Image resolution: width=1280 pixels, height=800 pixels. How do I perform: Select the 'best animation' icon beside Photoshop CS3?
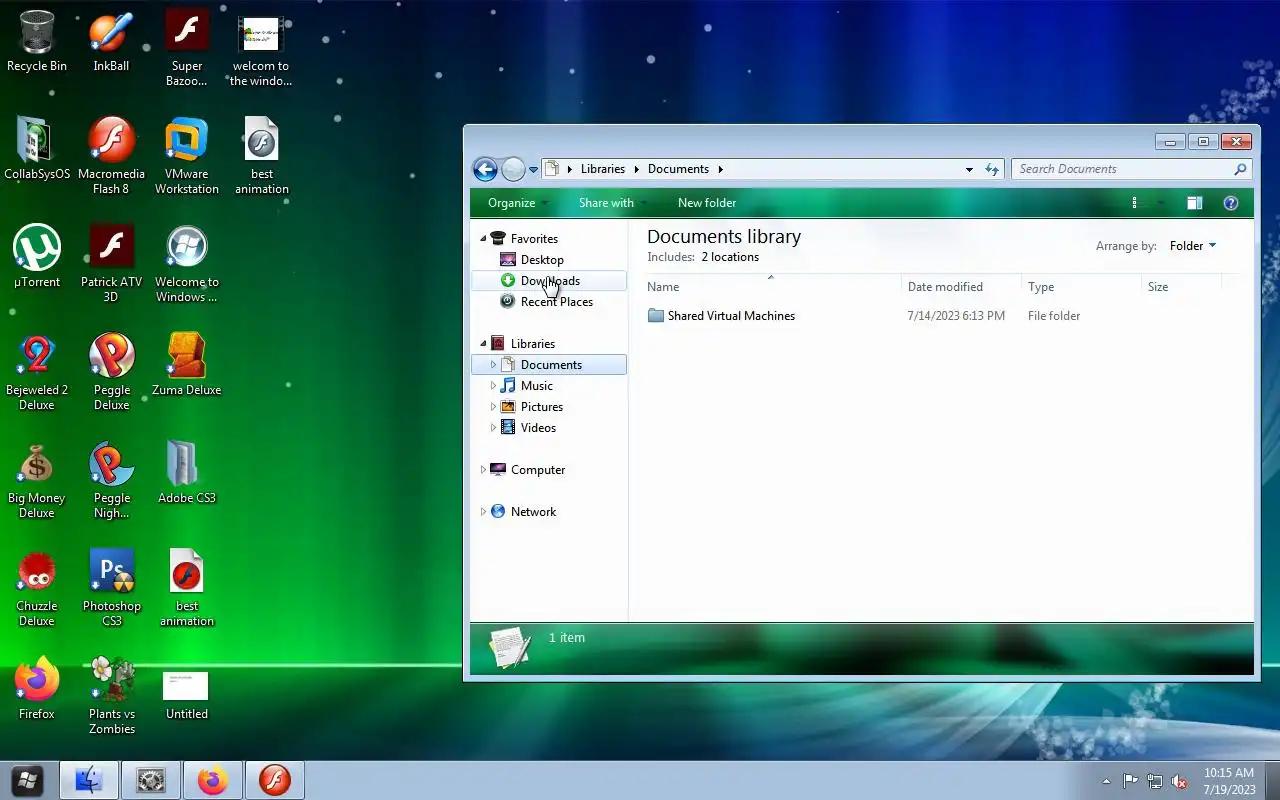pyautogui.click(x=187, y=587)
